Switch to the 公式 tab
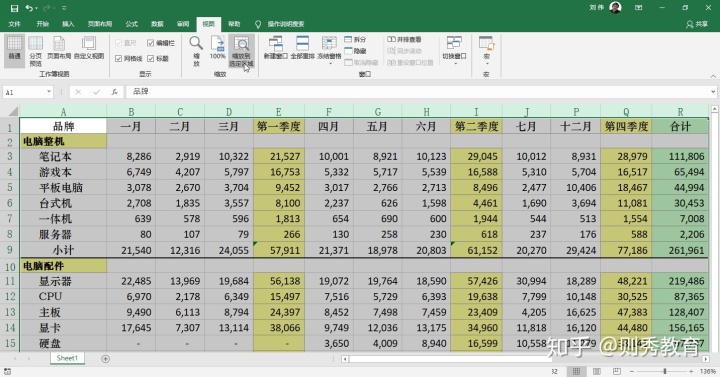The width and height of the screenshot is (720, 377). pos(132,24)
